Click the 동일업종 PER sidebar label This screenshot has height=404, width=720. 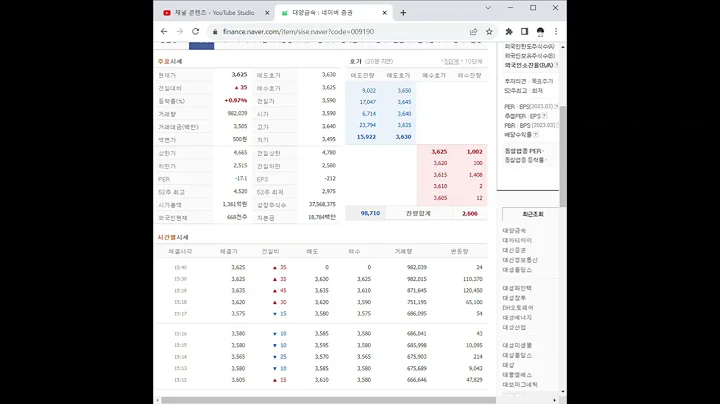click(x=523, y=151)
